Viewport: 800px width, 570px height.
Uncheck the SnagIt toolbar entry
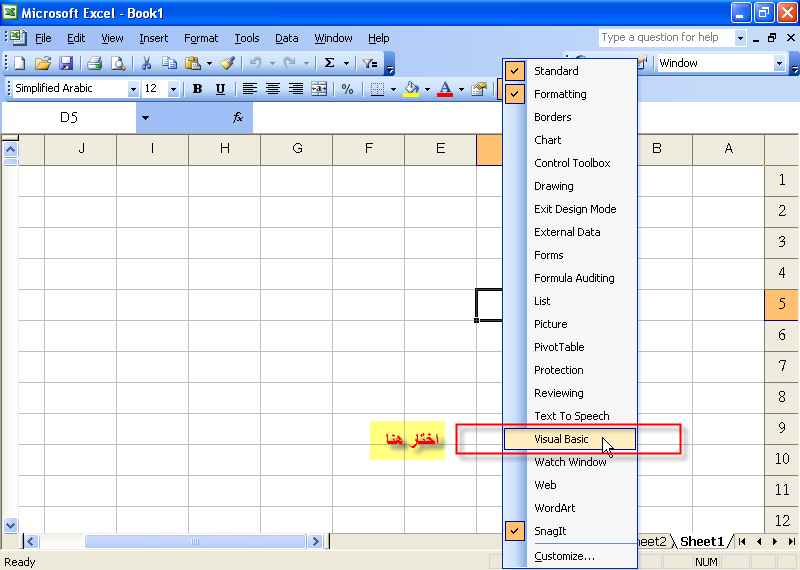[x=569, y=531]
